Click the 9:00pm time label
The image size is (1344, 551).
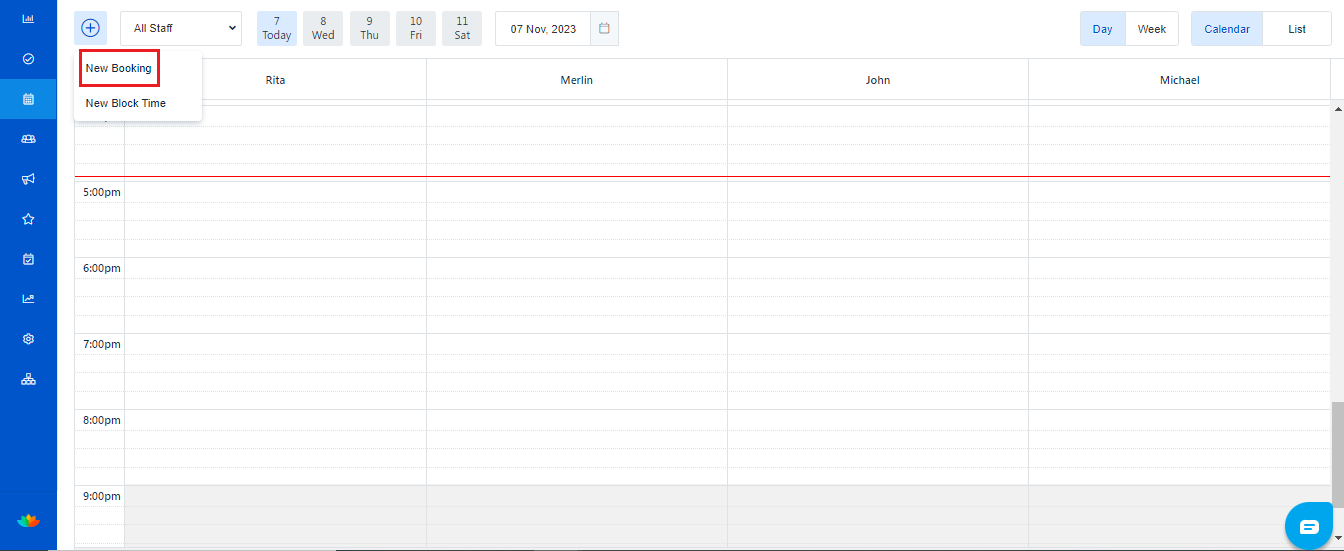pyautogui.click(x=102, y=496)
